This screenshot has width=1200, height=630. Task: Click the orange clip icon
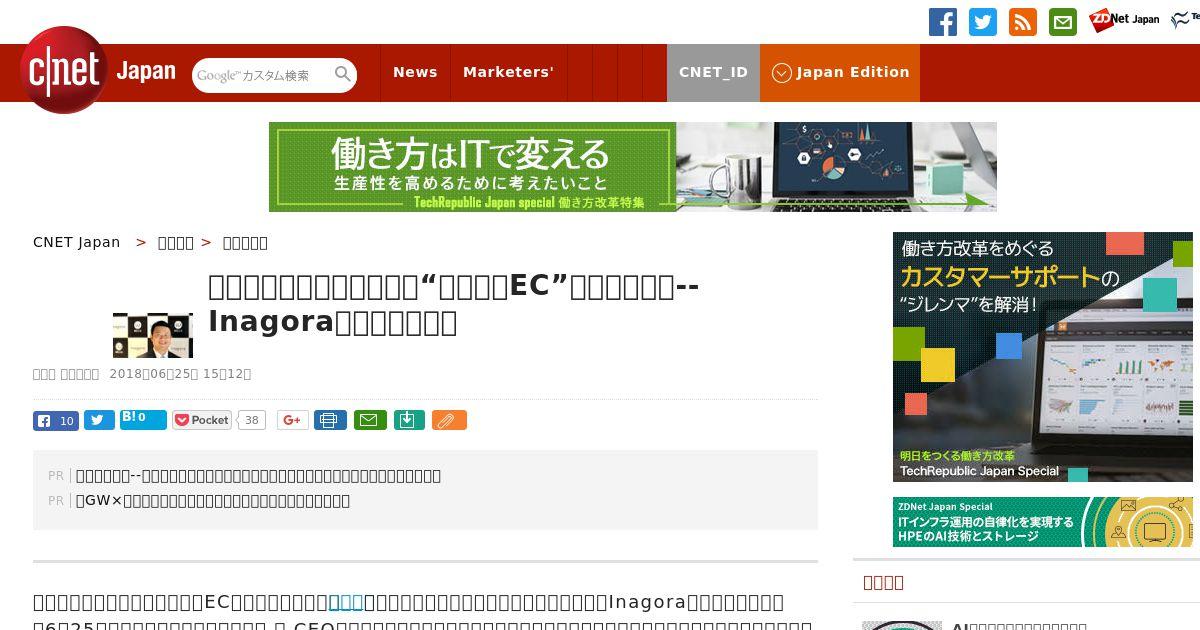pyautogui.click(x=449, y=420)
